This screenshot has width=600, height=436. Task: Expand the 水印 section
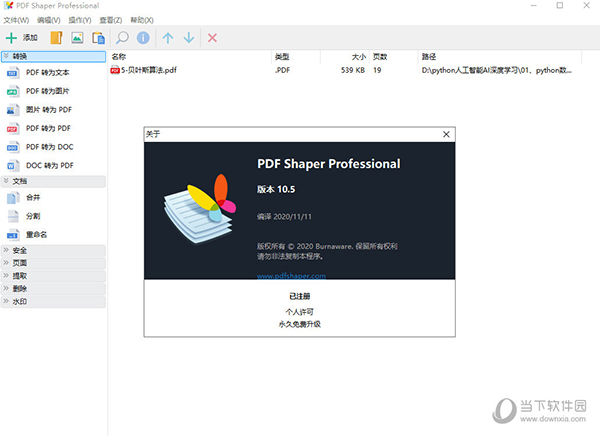point(54,301)
